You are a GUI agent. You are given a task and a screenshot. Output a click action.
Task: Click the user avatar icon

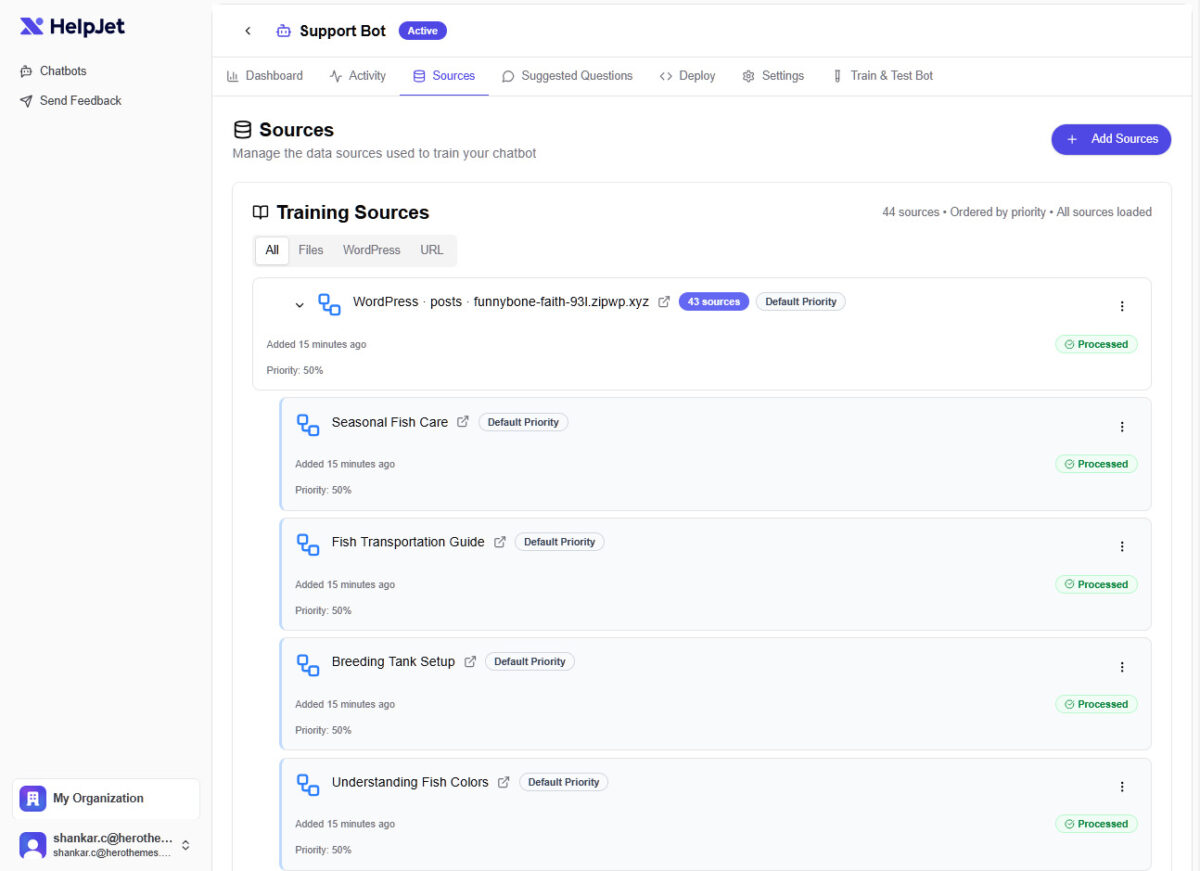pyautogui.click(x=33, y=845)
